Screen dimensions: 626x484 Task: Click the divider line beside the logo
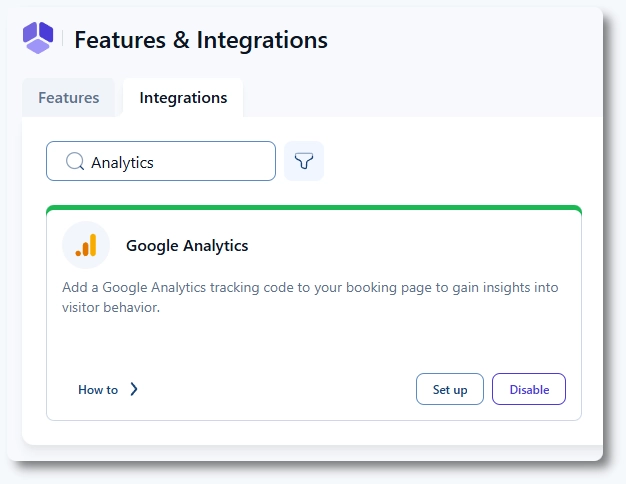coord(62,40)
